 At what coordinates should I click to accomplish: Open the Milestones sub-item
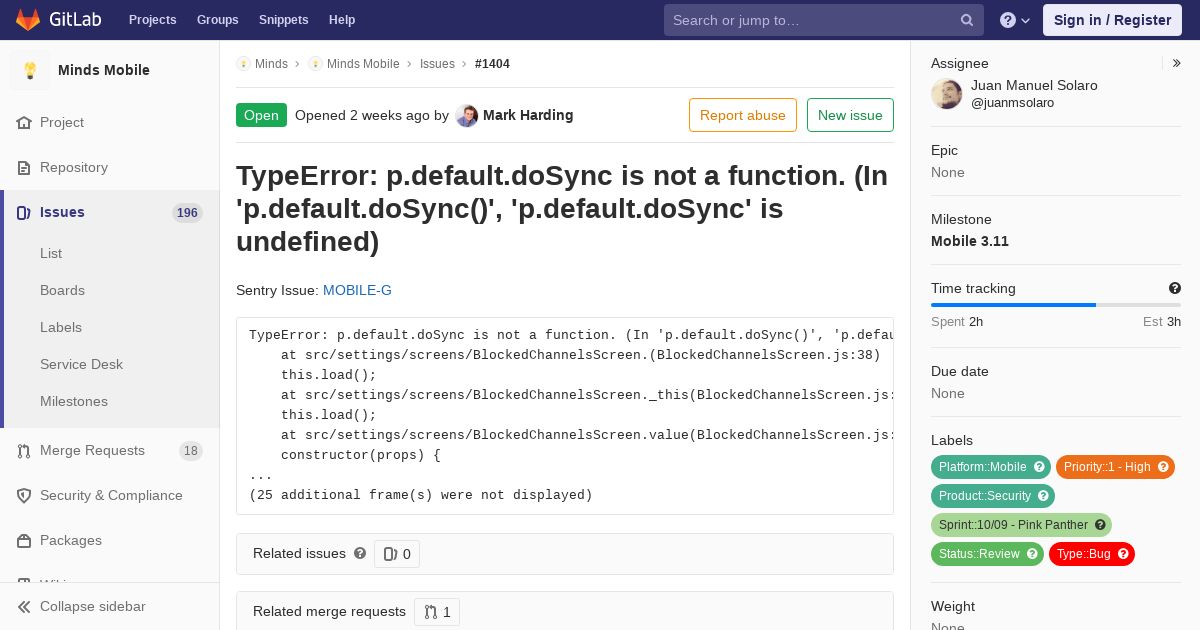[74, 401]
